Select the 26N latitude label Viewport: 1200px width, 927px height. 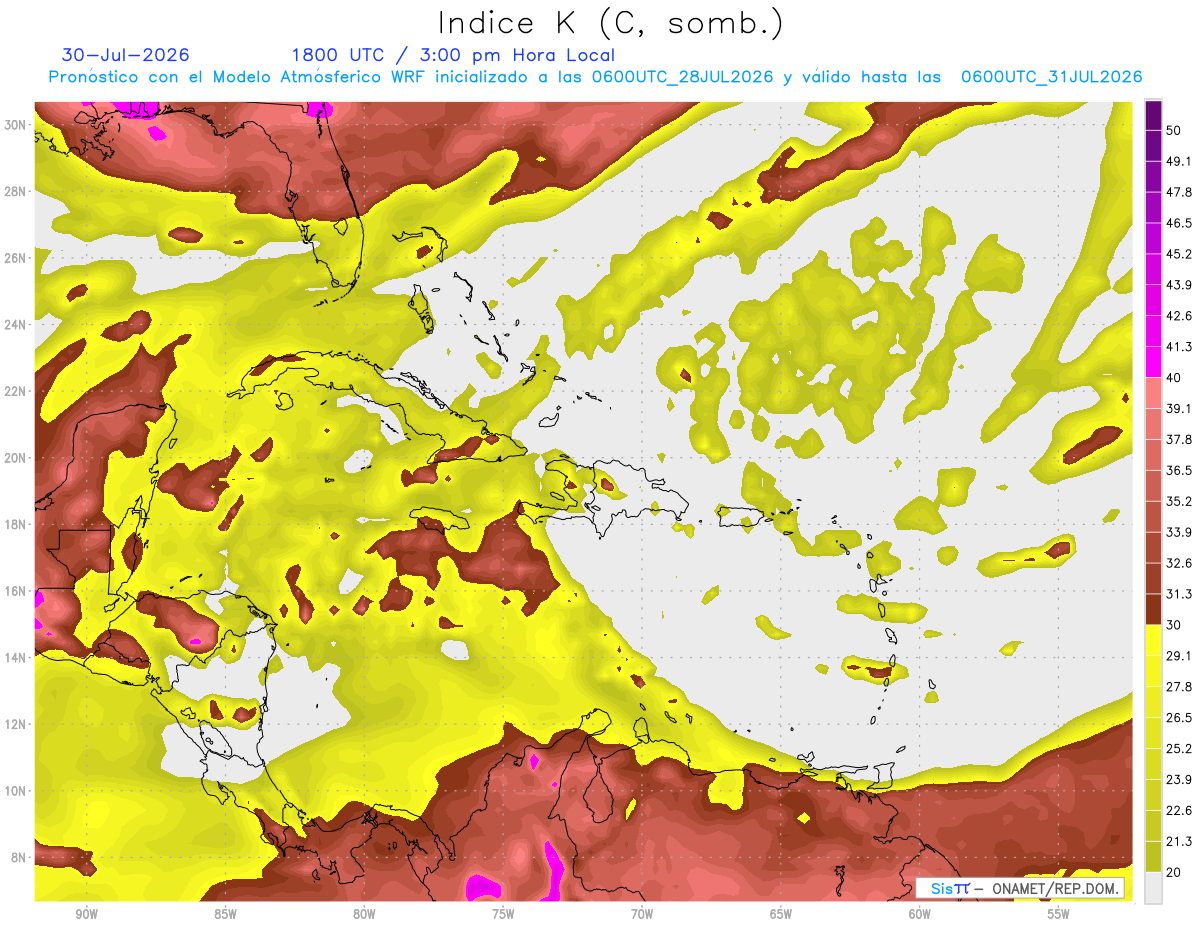coord(16,258)
